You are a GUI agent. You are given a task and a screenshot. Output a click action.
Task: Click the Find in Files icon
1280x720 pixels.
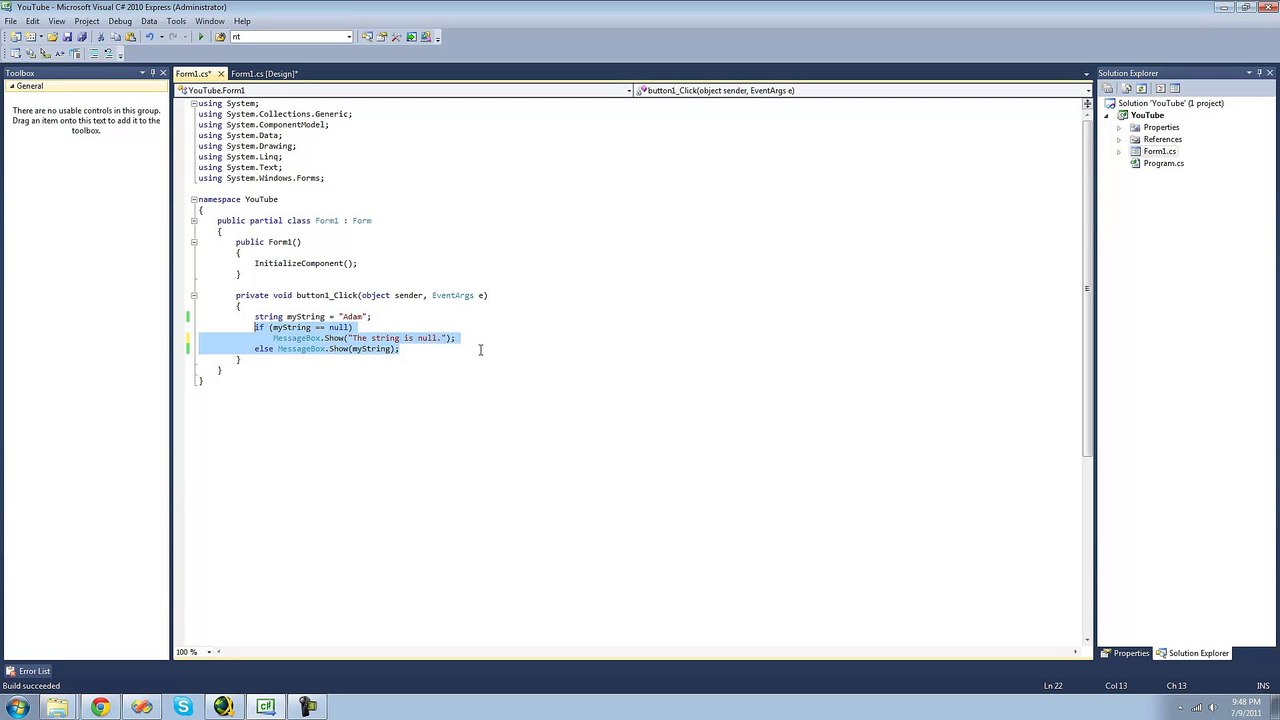[220, 37]
